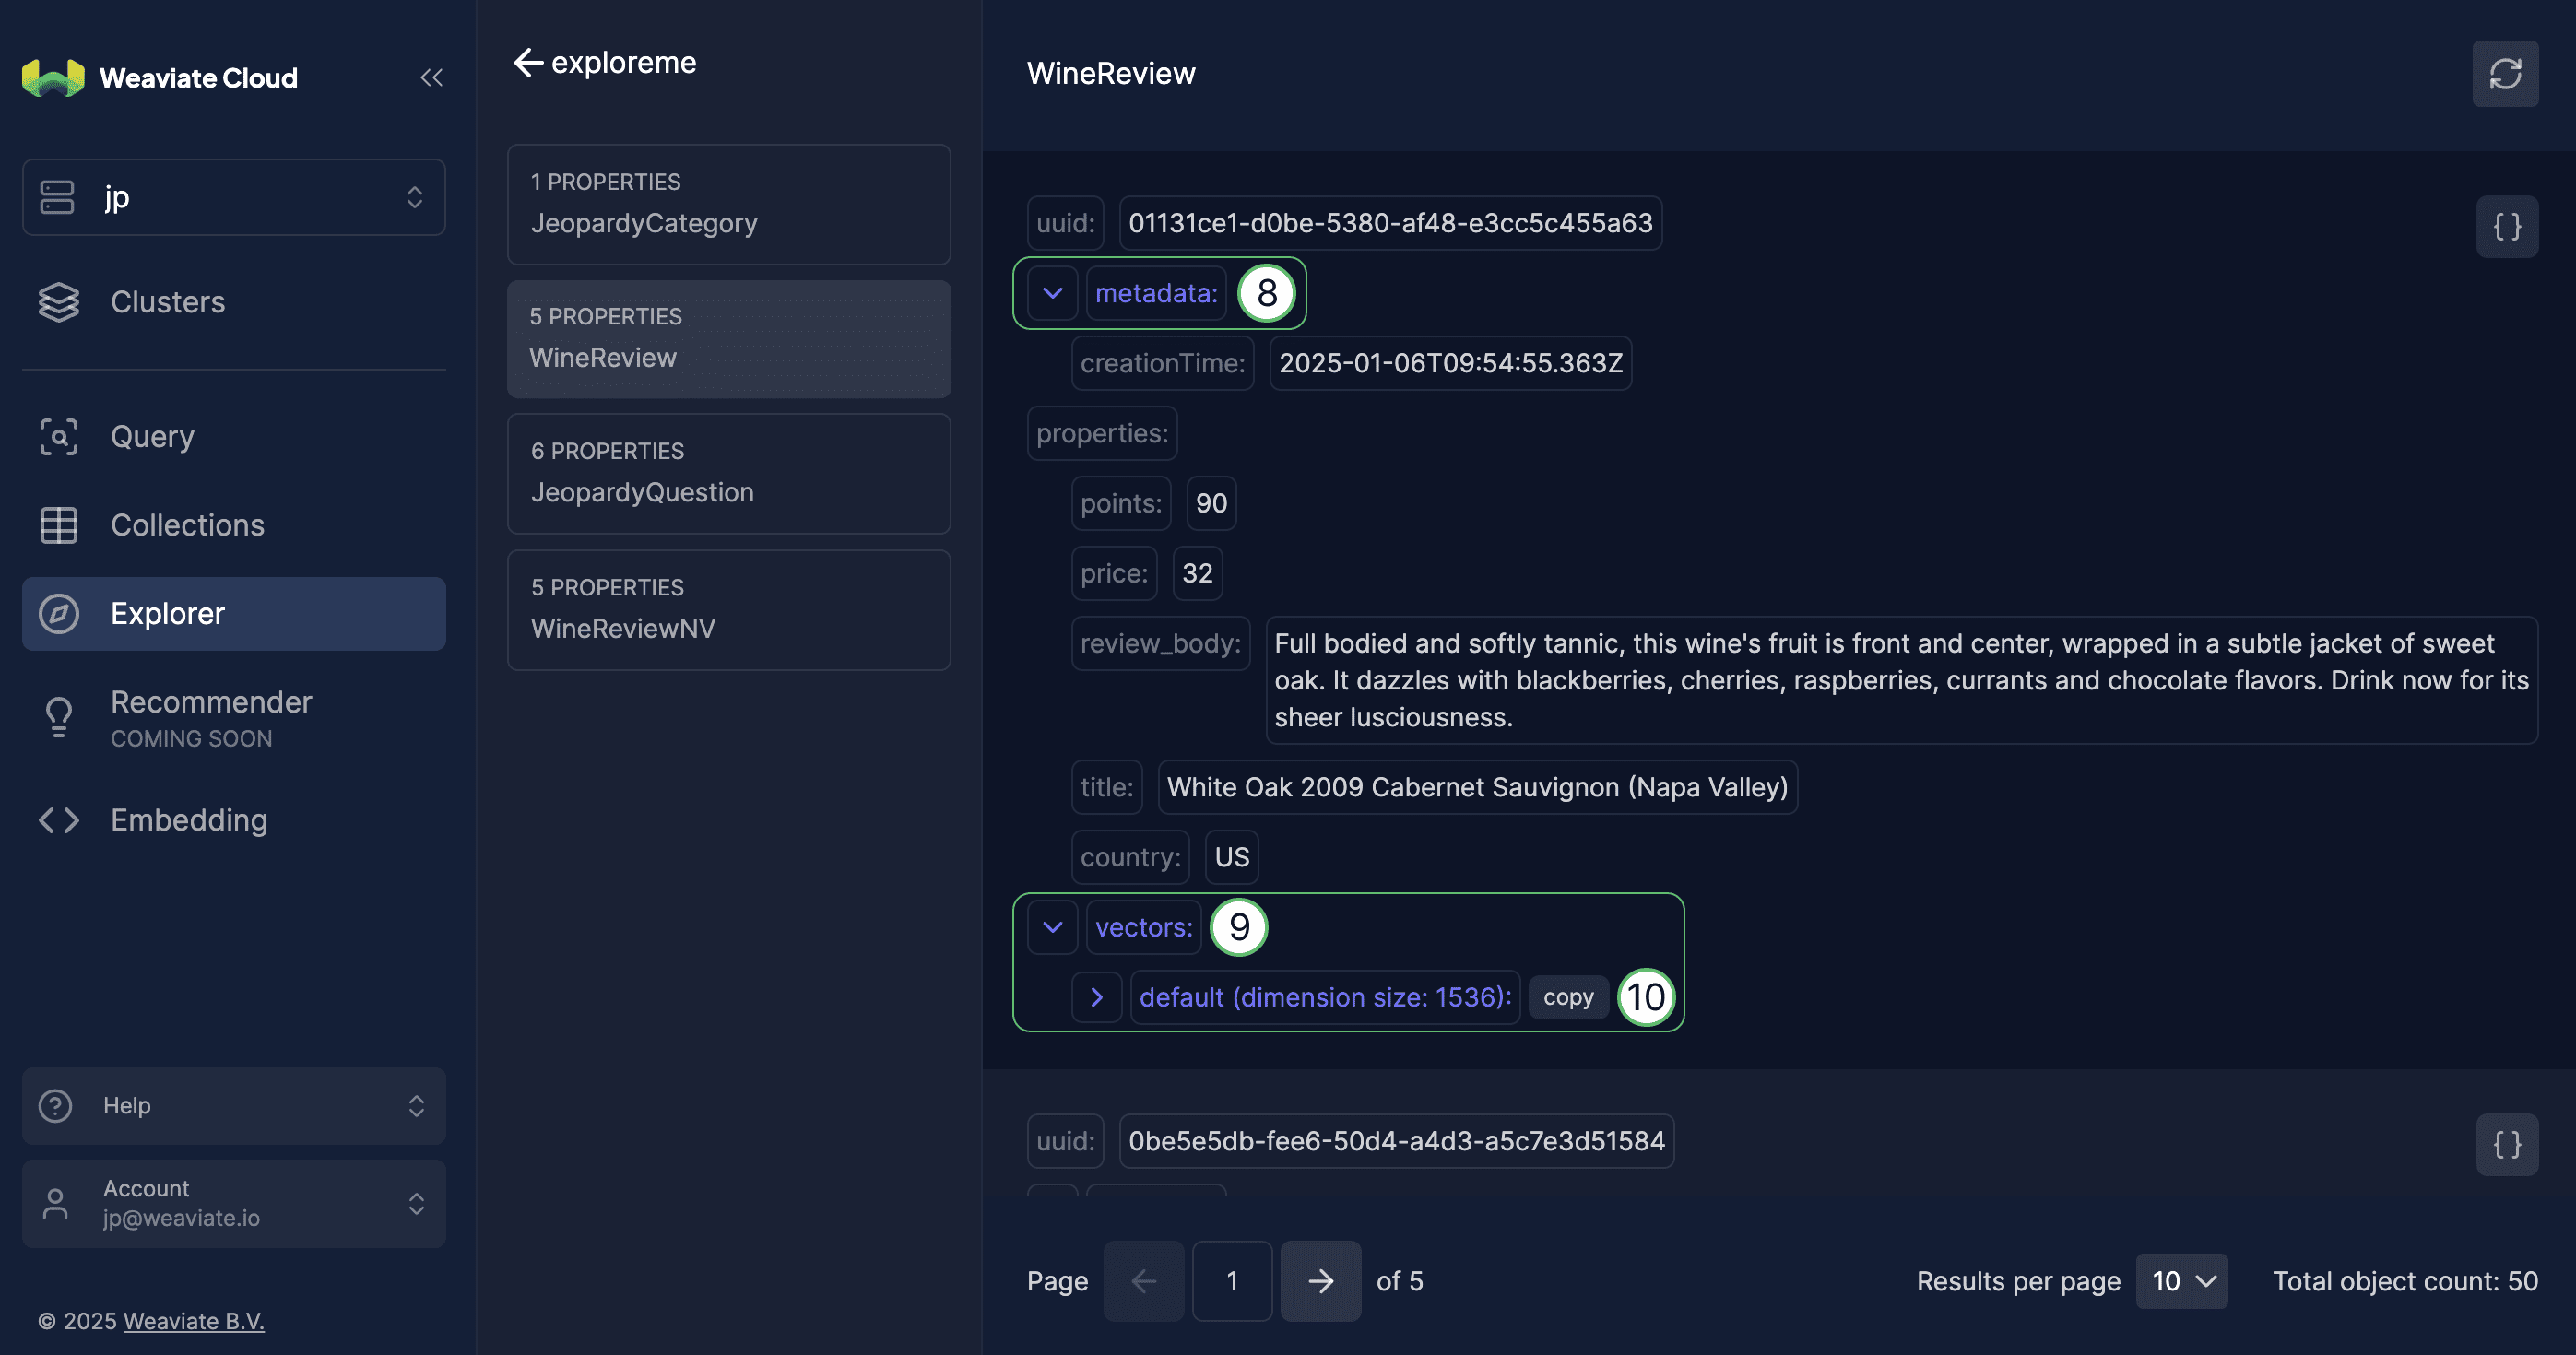
Task: Click the Weaviate Cloud logo
Action: pos(160,77)
